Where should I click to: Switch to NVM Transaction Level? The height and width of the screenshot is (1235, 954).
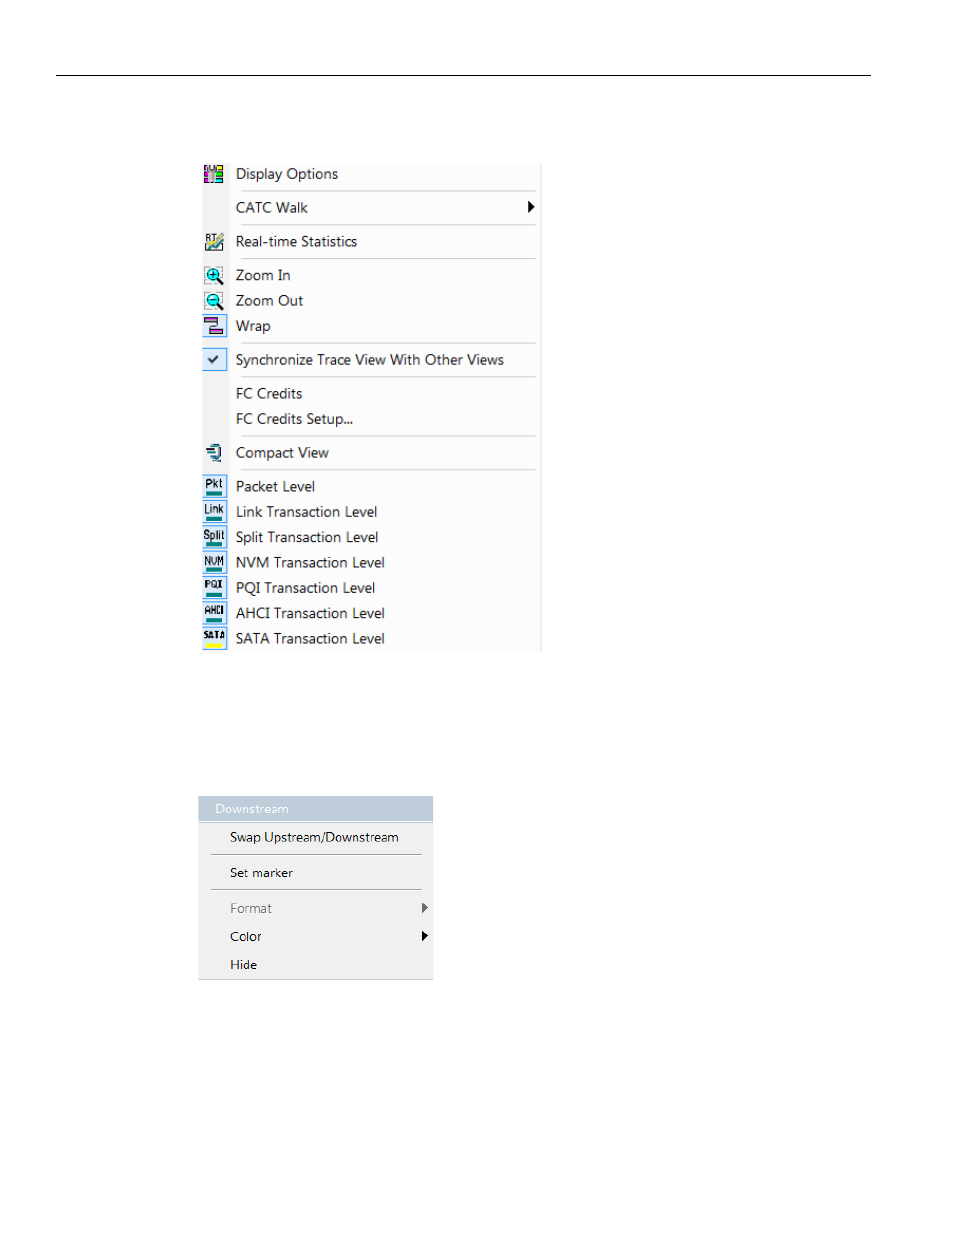pos(310,563)
